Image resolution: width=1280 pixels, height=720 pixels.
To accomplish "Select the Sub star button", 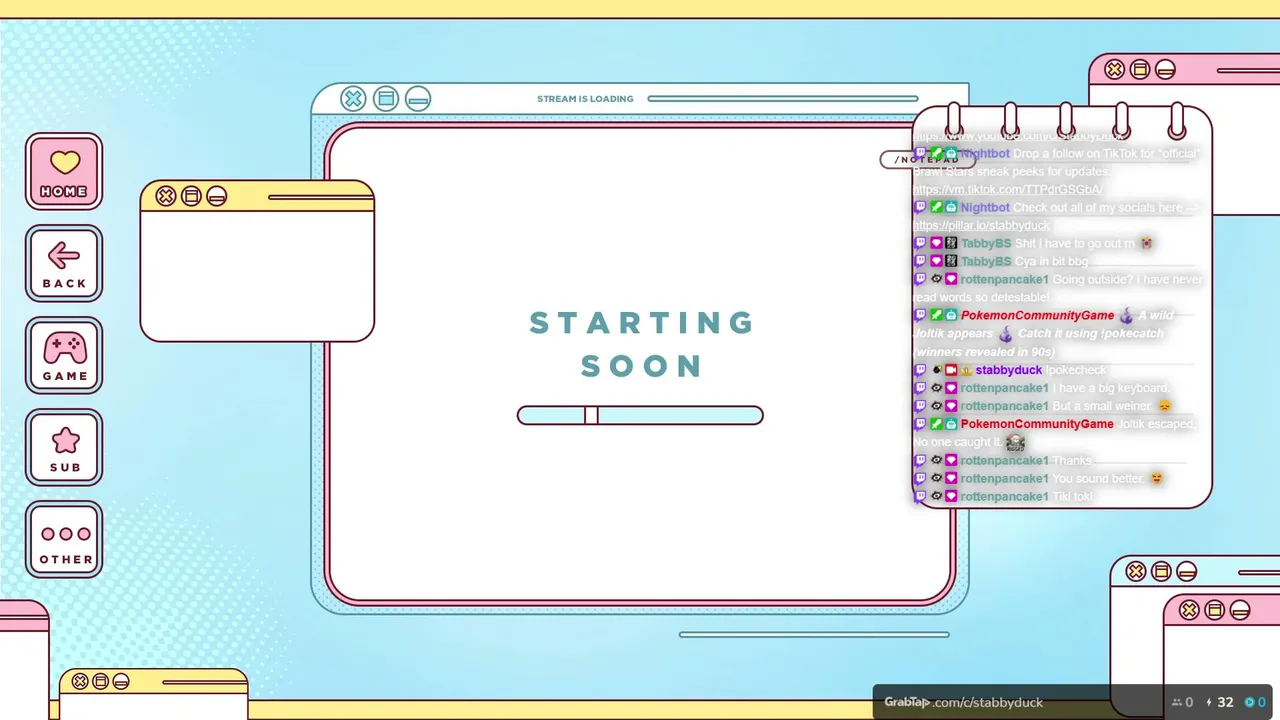I will (64, 447).
